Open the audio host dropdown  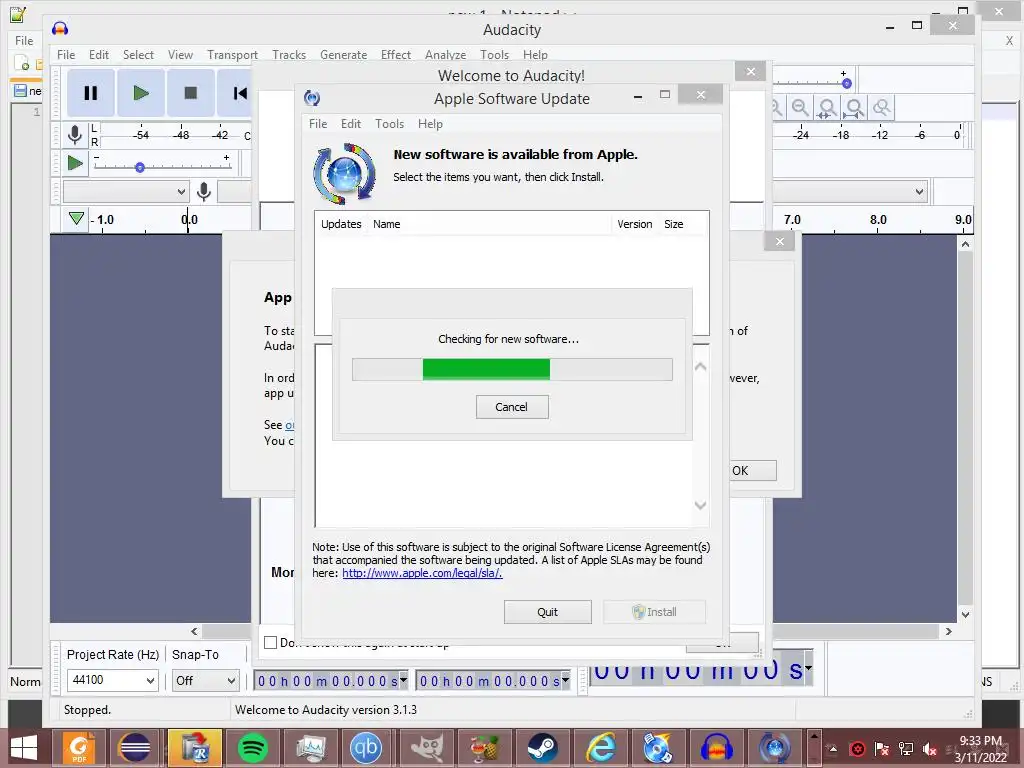[x=126, y=191]
